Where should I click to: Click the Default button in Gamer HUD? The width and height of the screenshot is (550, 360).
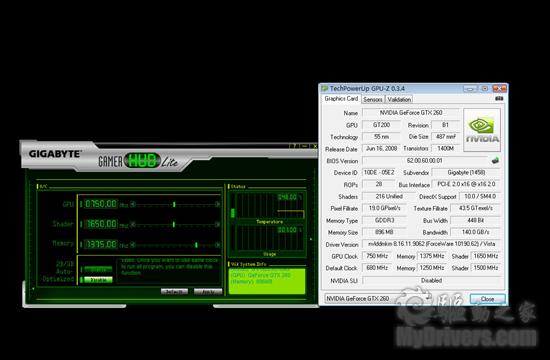point(174,291)
